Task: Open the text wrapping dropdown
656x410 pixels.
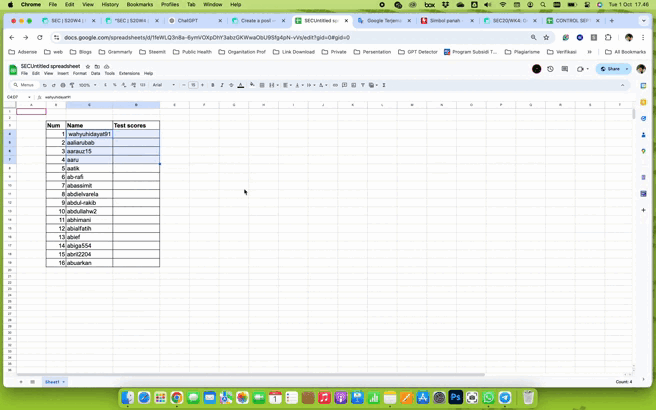Action: 310,85
